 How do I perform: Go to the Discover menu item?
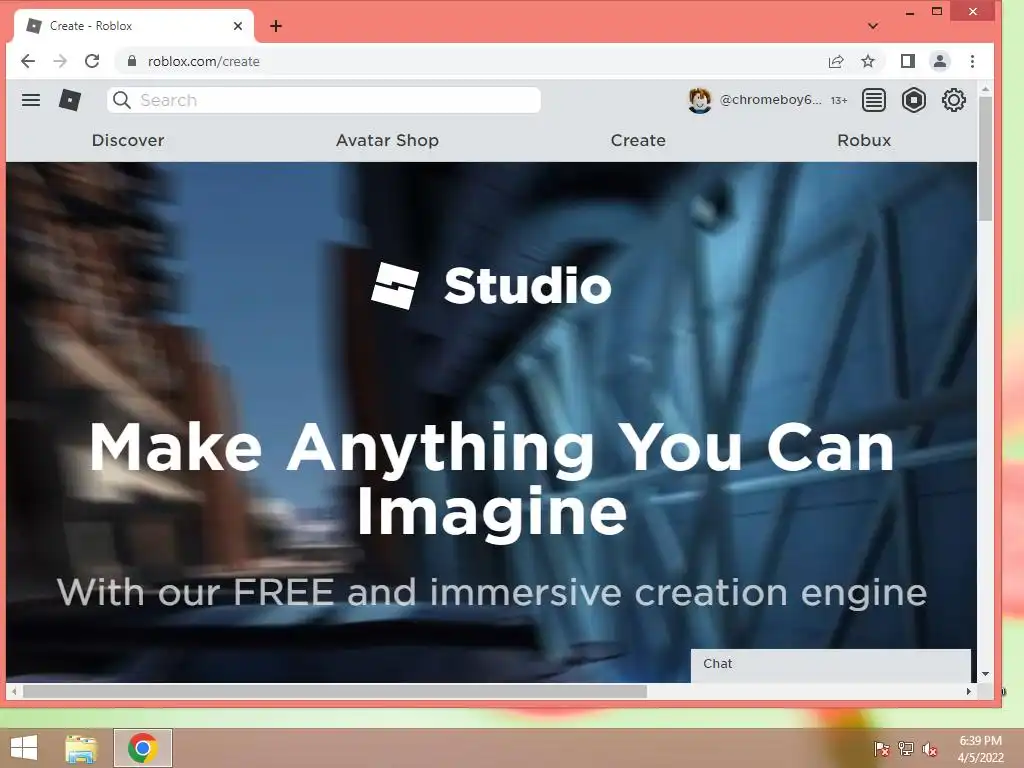pyautogui.click(x=128, y=140)
